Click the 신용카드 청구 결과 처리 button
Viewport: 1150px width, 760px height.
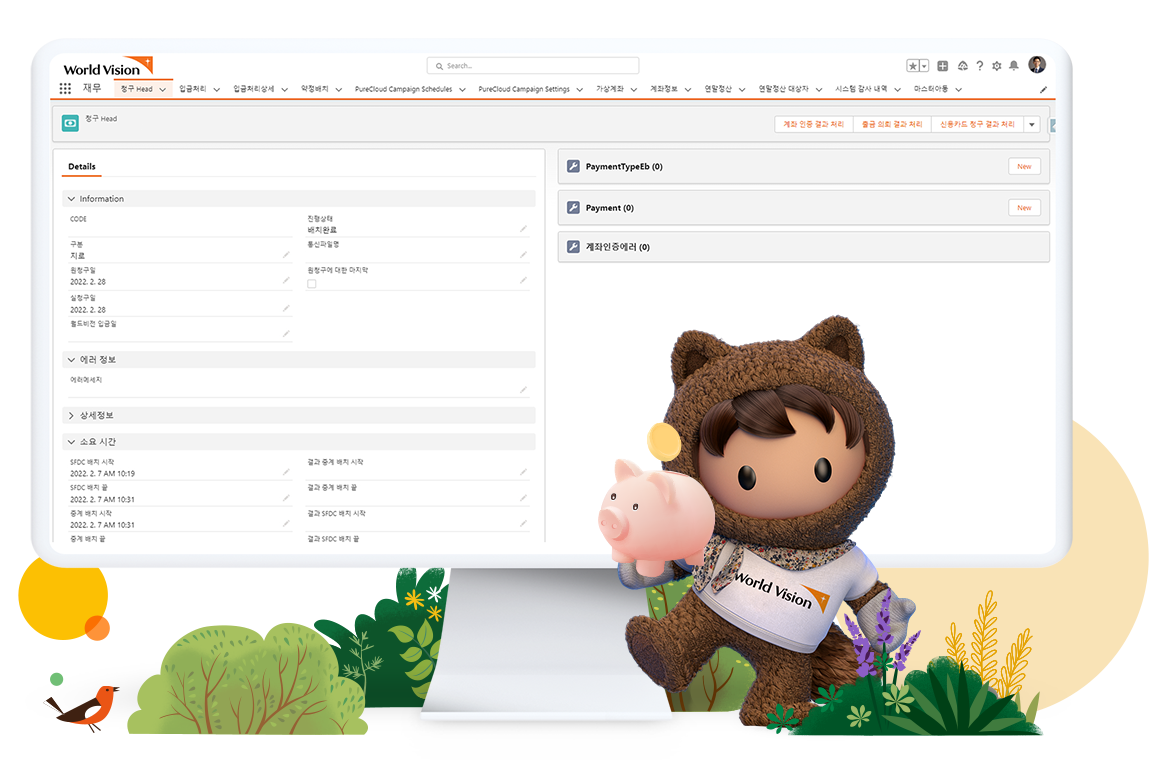(x=978, y=125)
